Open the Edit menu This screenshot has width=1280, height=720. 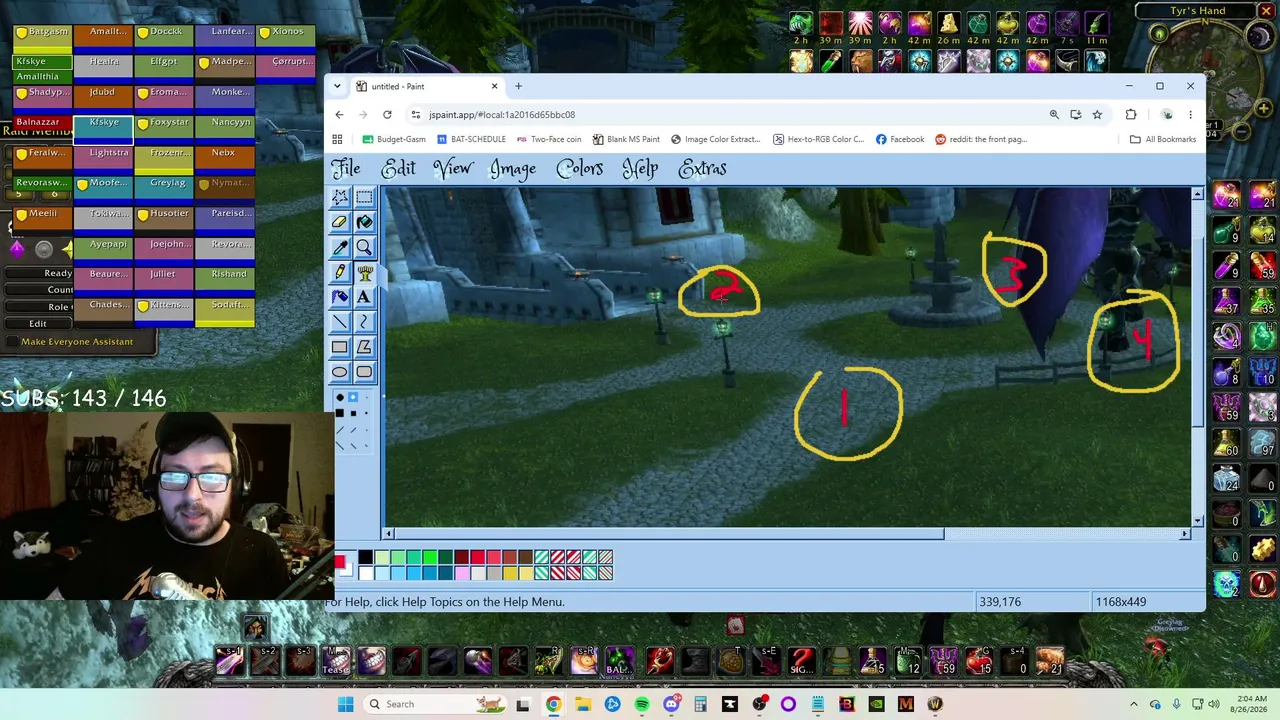point(398,168)
